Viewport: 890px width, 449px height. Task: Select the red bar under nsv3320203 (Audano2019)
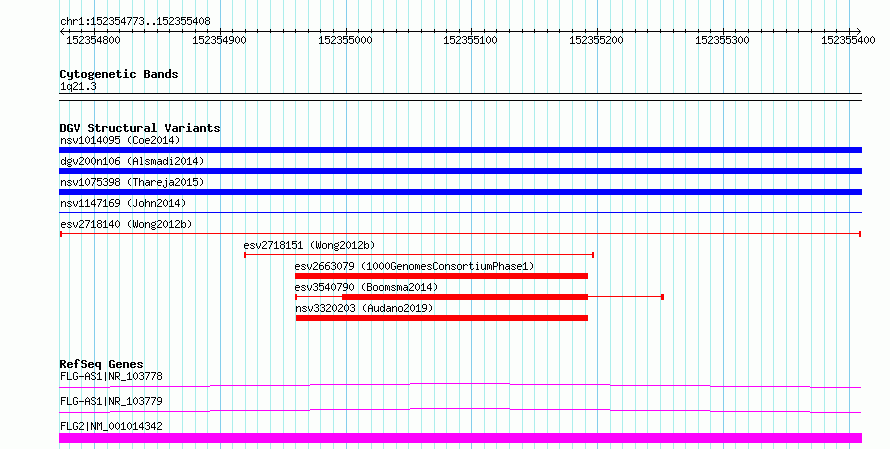(442, 318)
